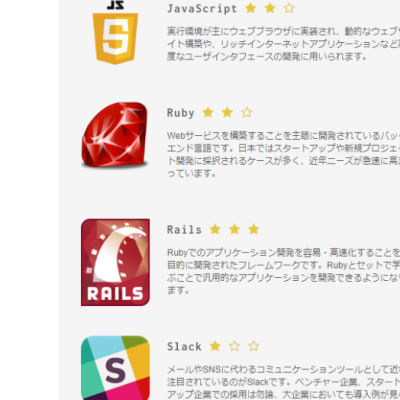This screenshot has height=400, width=400.
Task: Click the third empty star beside JavaScript
Action: coord(289,8)
